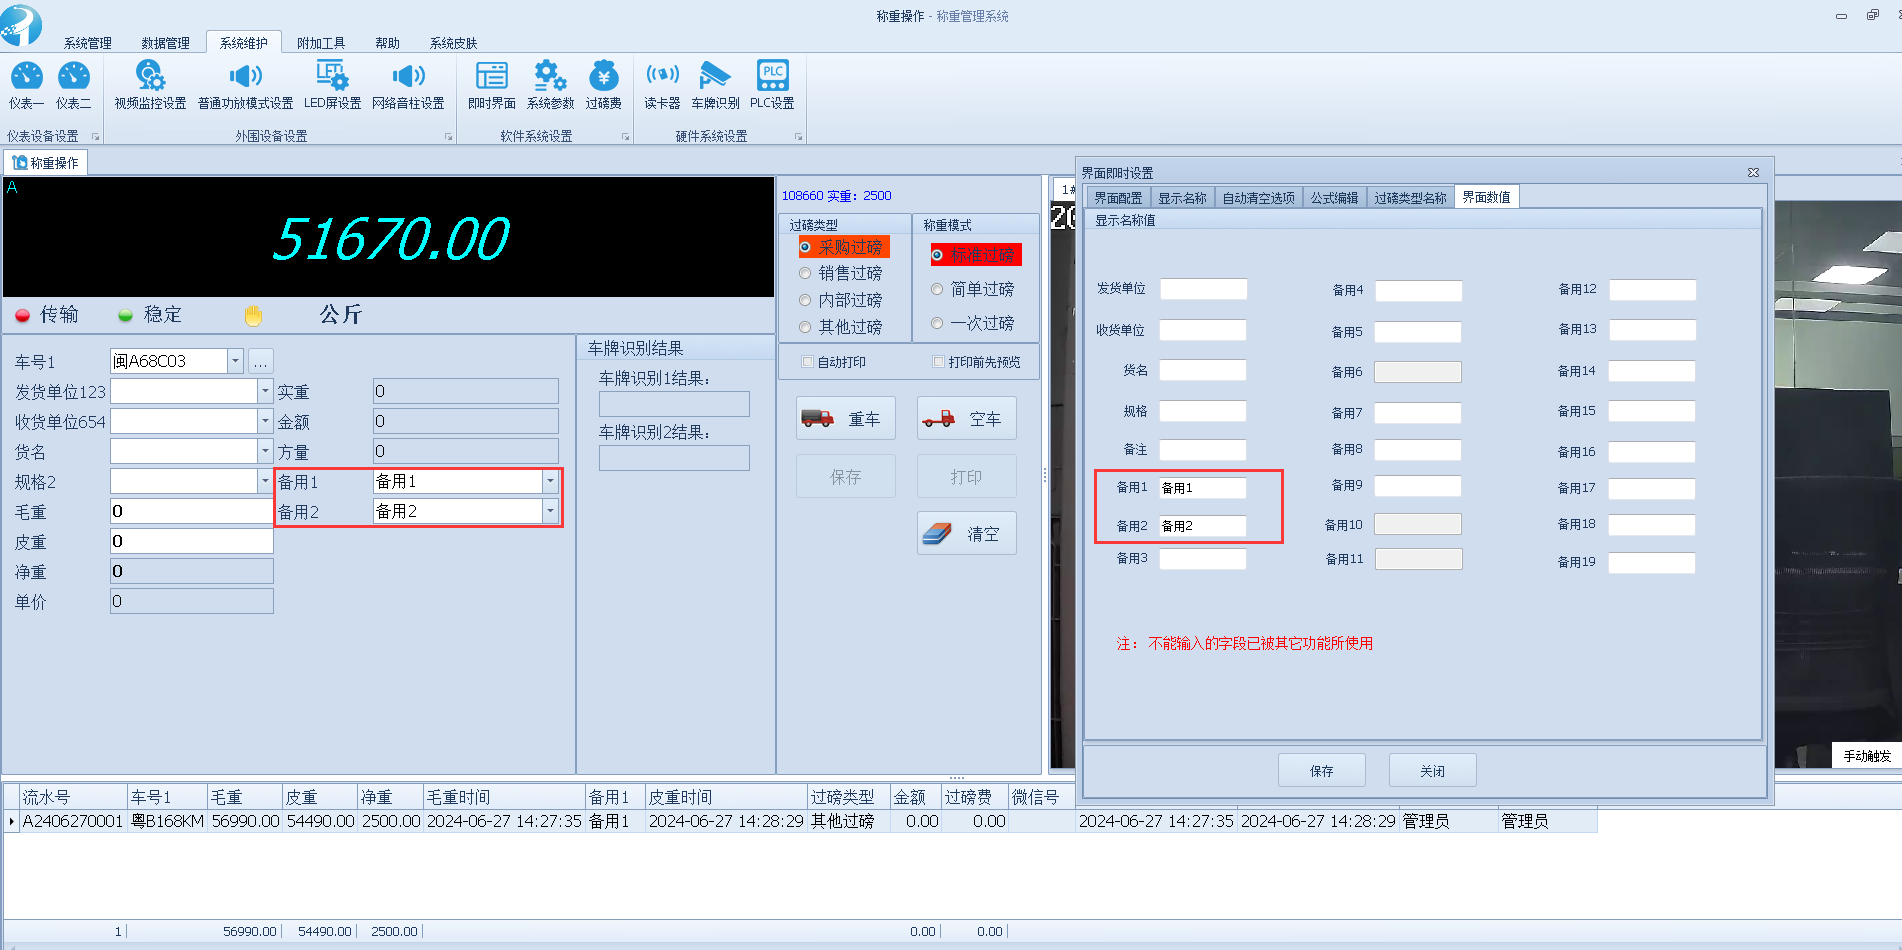Expand the 车号1 dropdown
This screenshot has height=950, width=1902.
[x=235, y=361]
